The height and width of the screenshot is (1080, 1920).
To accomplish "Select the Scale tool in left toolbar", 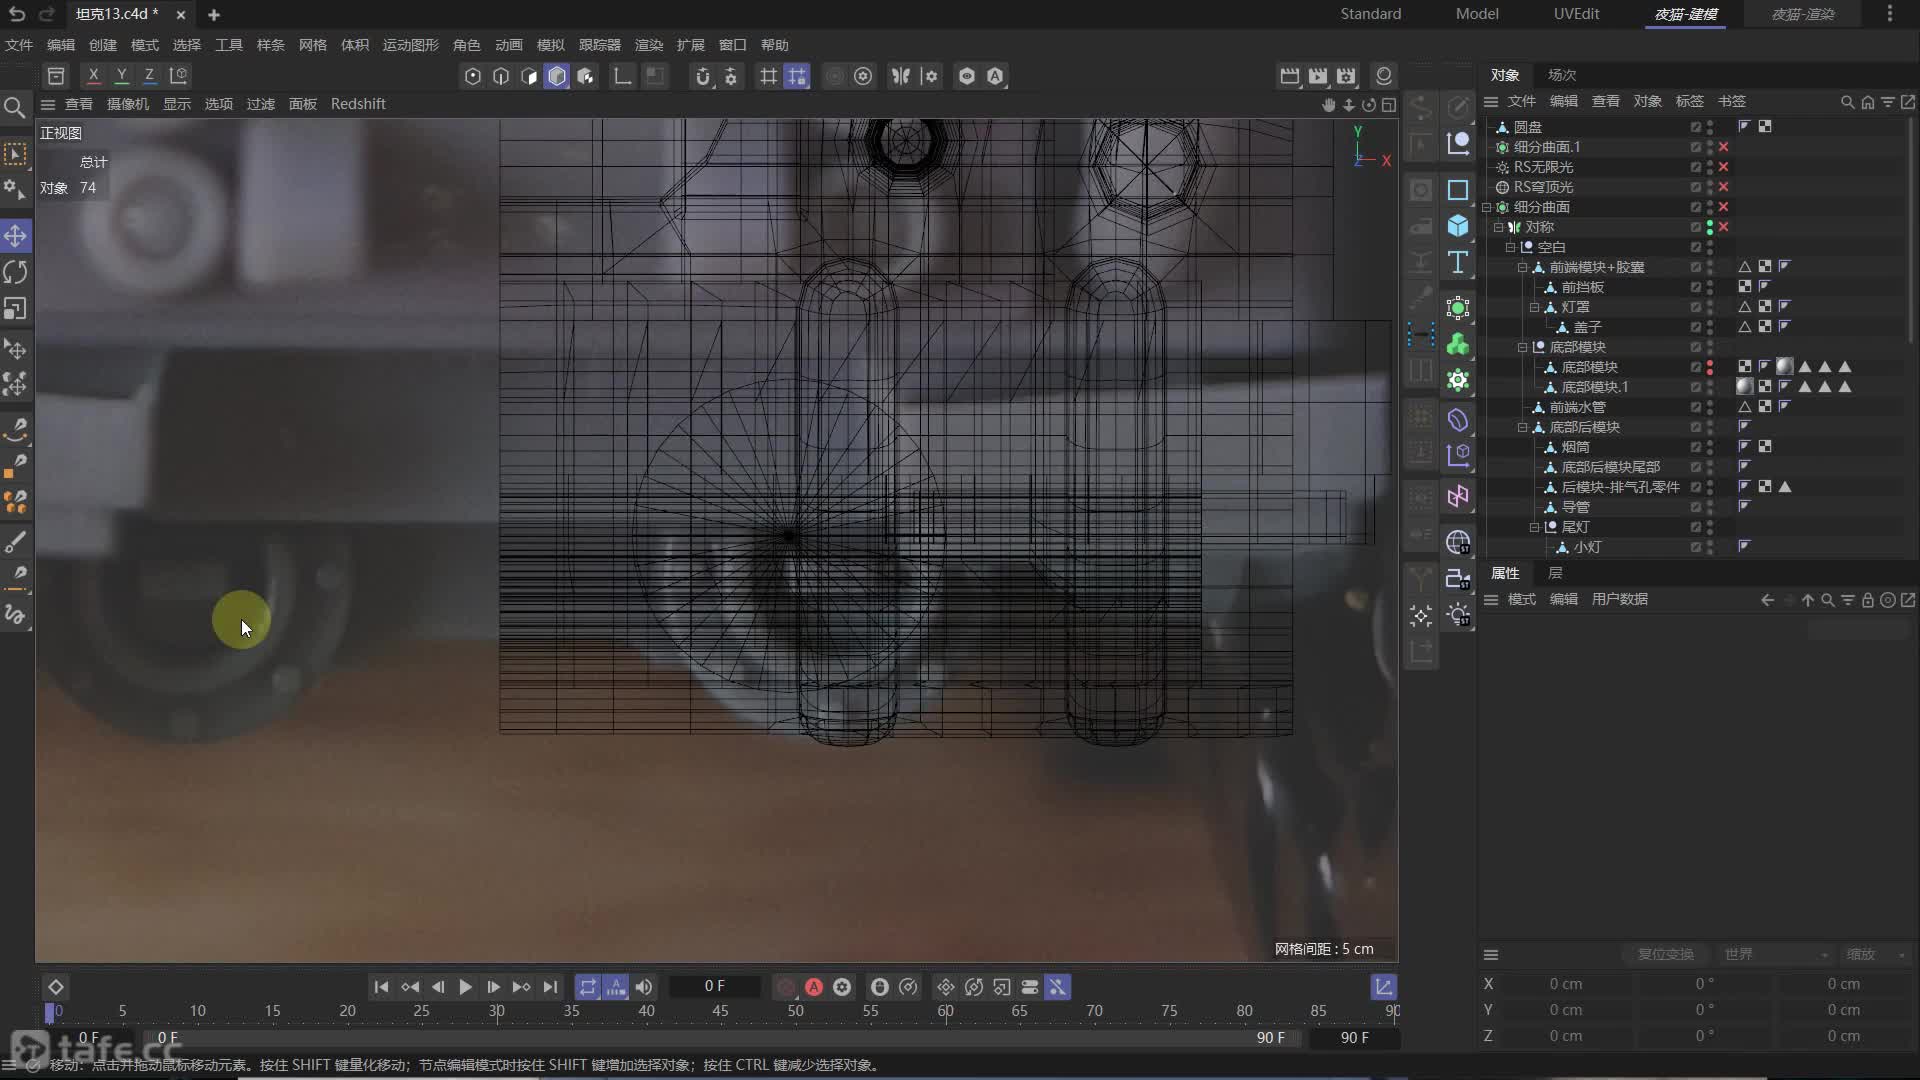I will tap(15, 308).
